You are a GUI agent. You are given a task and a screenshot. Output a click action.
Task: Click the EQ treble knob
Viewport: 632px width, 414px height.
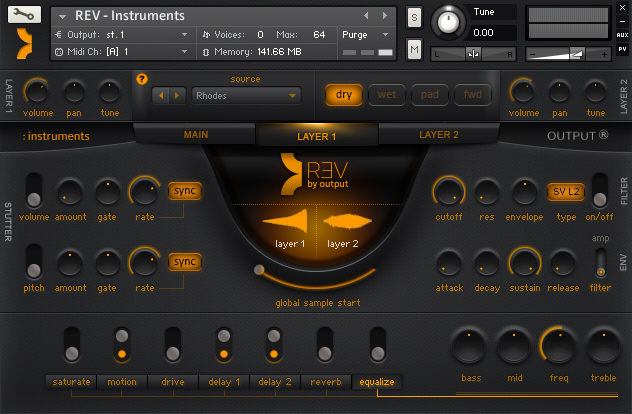603,346
